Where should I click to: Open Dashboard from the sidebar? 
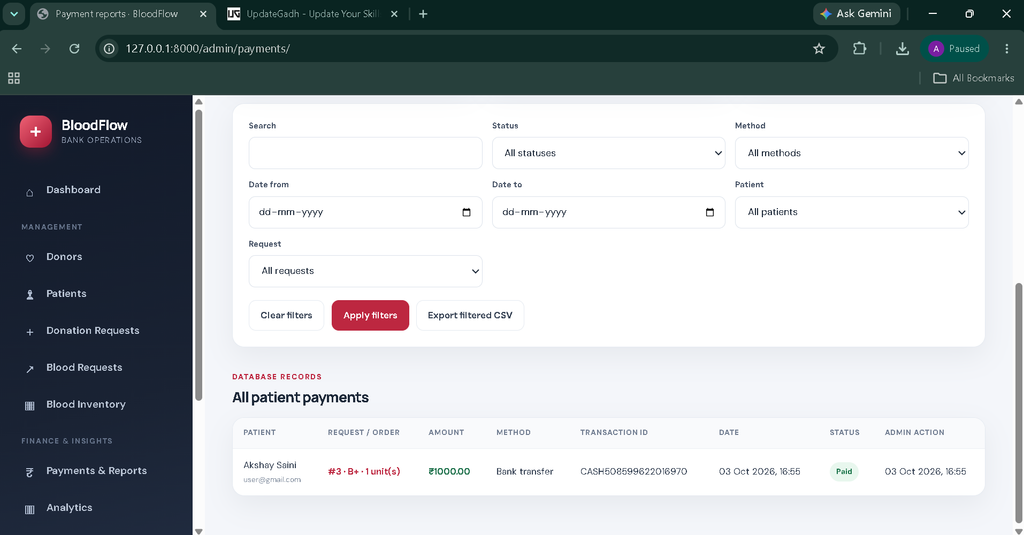(x=73, y=190)
